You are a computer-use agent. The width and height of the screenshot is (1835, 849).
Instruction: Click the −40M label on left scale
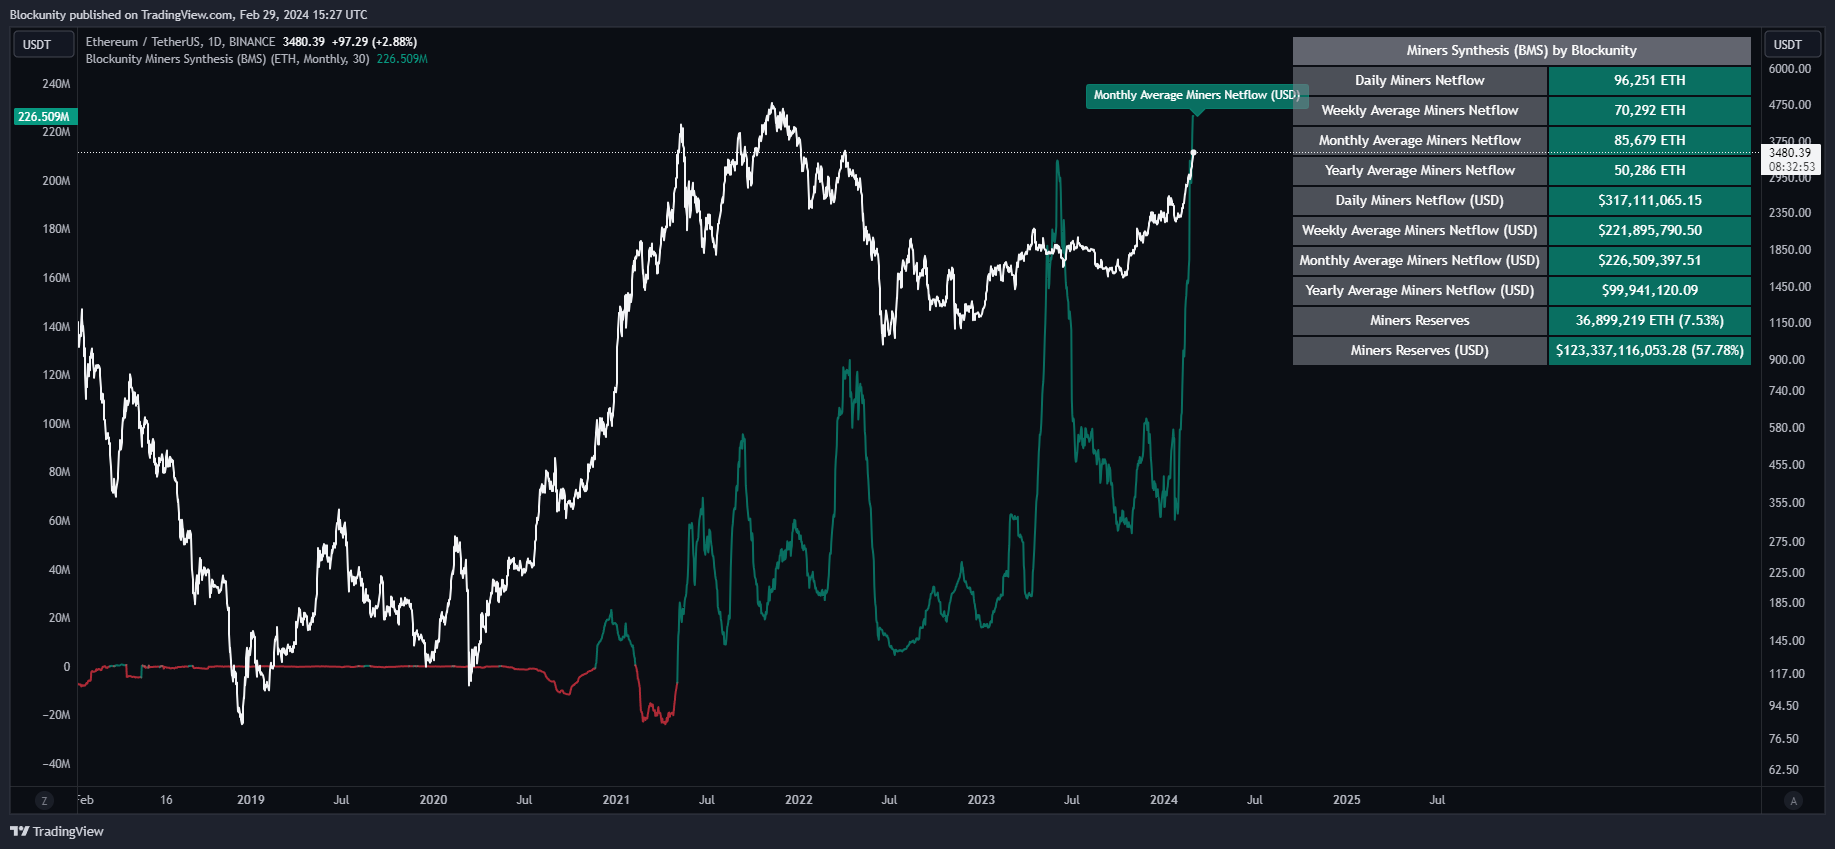[x=56, y=764]
